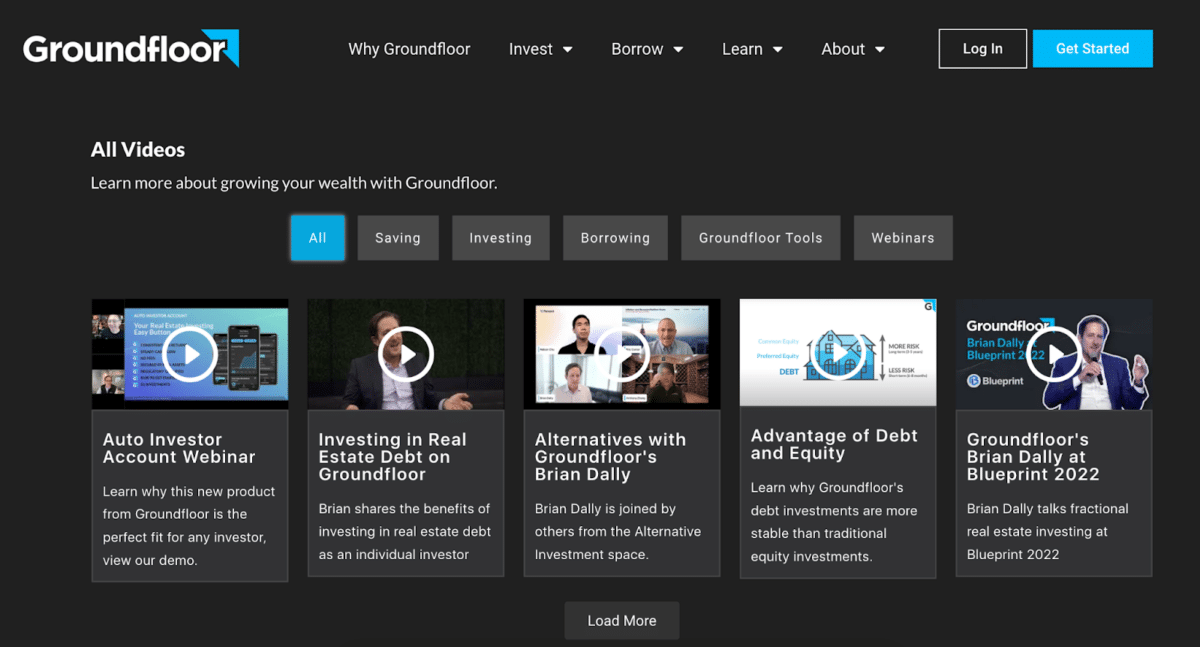Open the Why Groundfloor page
The height and width of the screenshot is (647, 1200).
[409, 49]
